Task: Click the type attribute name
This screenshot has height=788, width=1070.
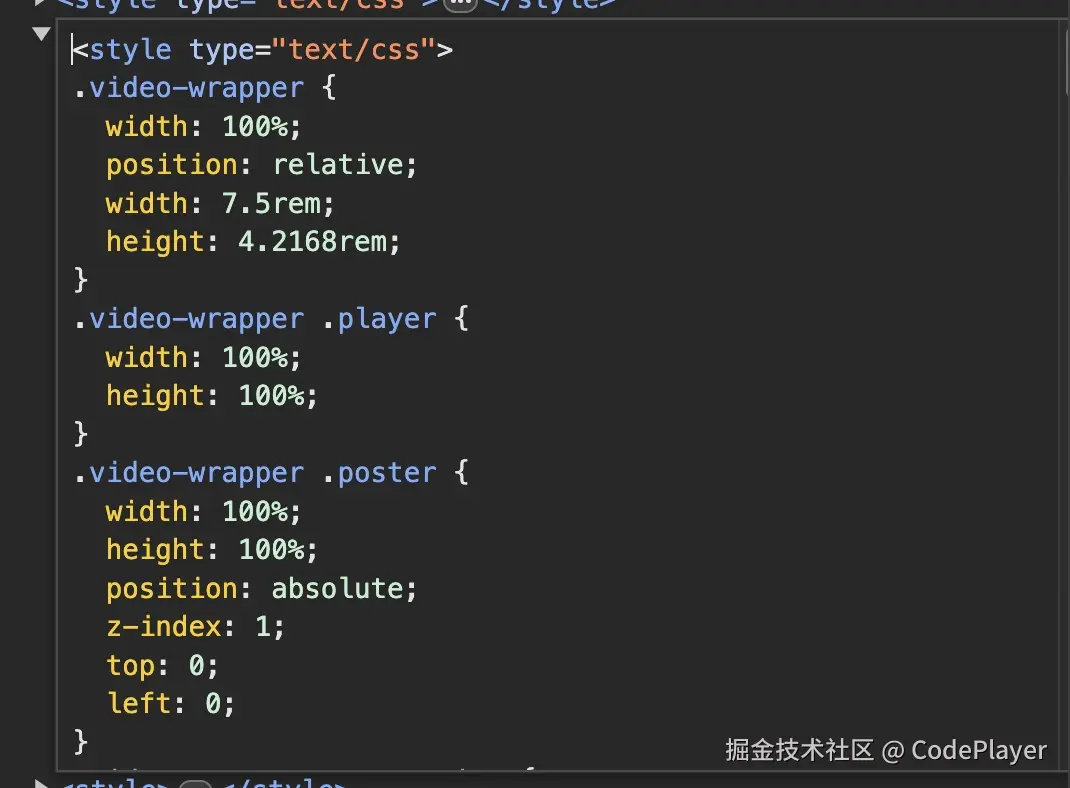Action: (221, 49)
